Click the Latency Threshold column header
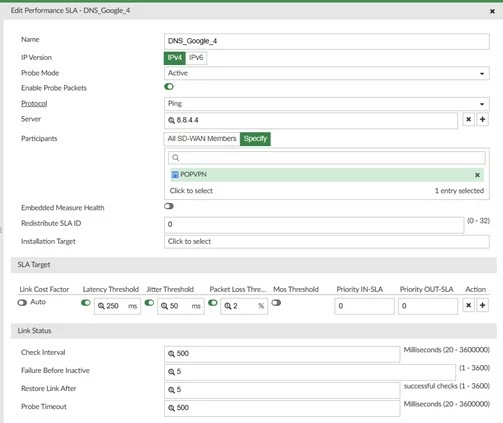The image size is (503, 423). 111,289
